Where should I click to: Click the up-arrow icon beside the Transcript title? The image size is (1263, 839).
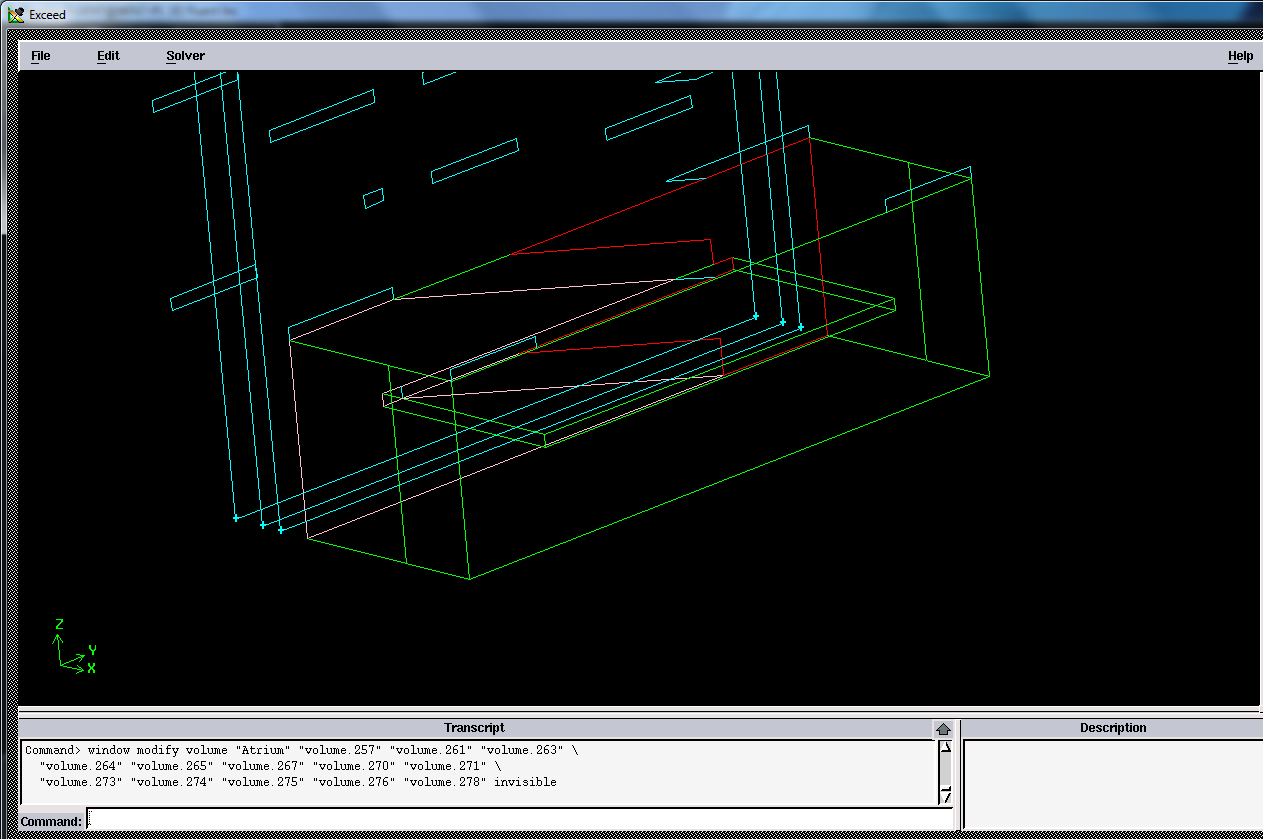point(943,727)
